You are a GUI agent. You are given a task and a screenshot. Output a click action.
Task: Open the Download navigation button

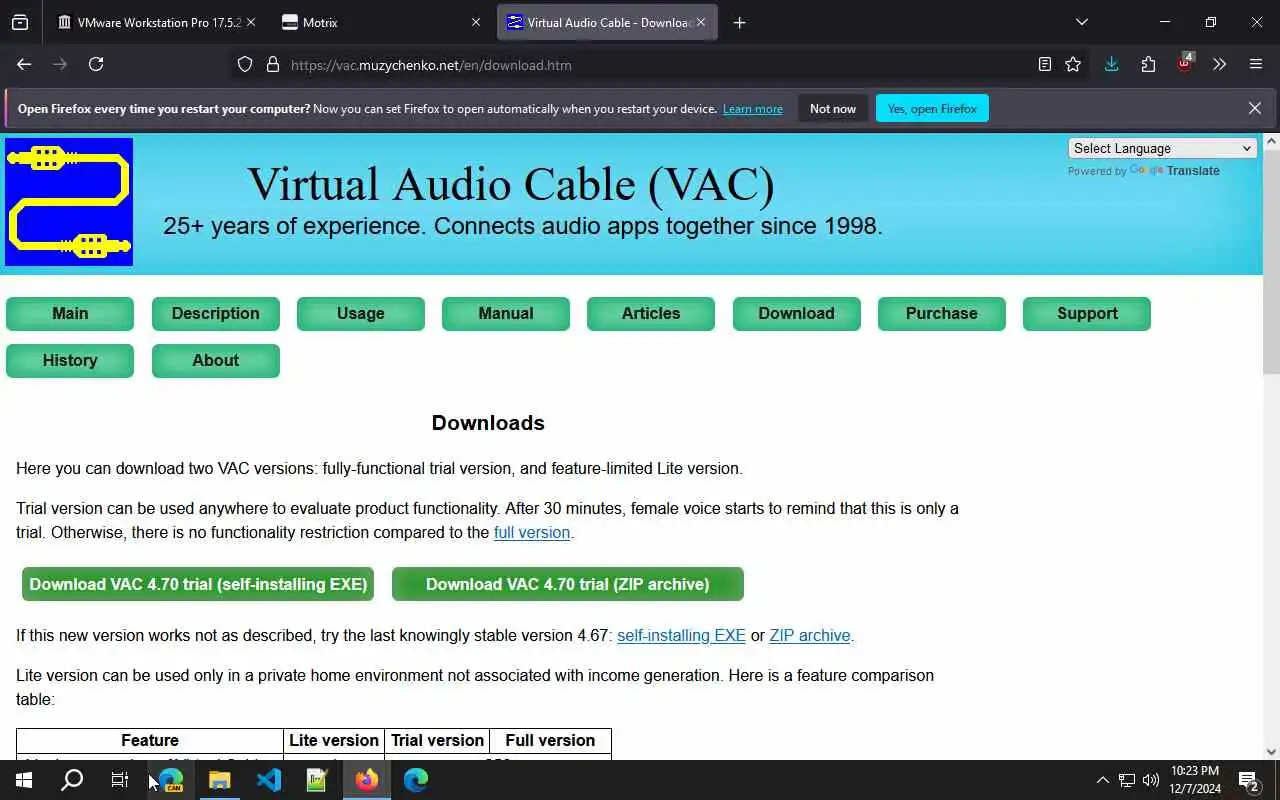click(x=797, y=313)
